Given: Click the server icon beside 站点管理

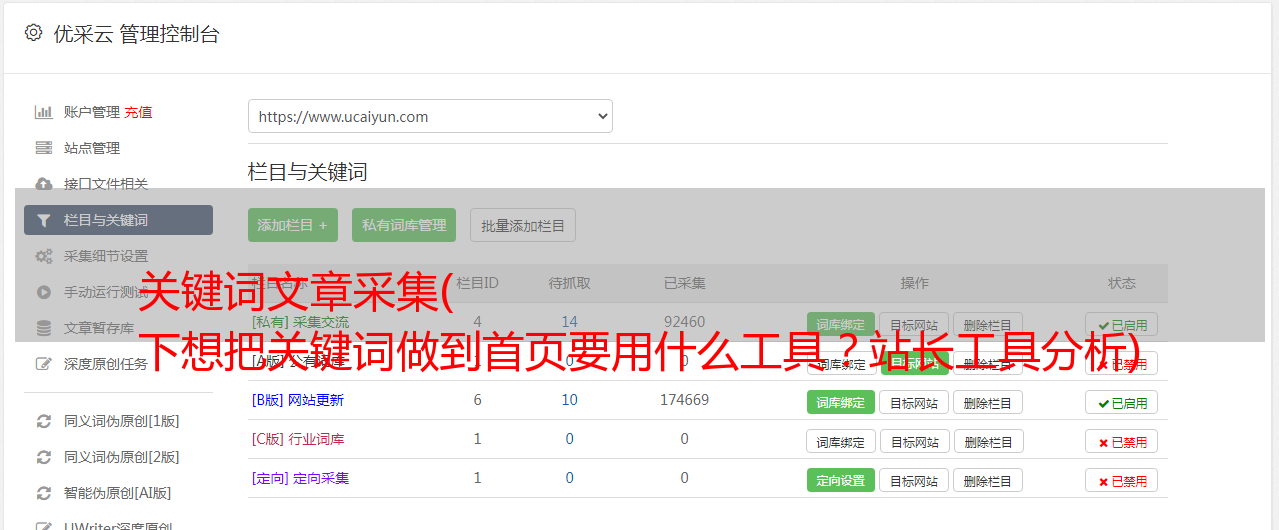Looking at the screenshot, I should (x=43, y=148).
